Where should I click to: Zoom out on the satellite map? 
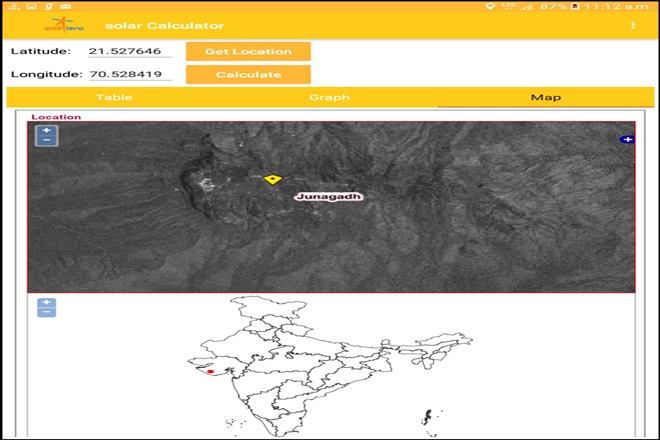[x=47, y=141]
